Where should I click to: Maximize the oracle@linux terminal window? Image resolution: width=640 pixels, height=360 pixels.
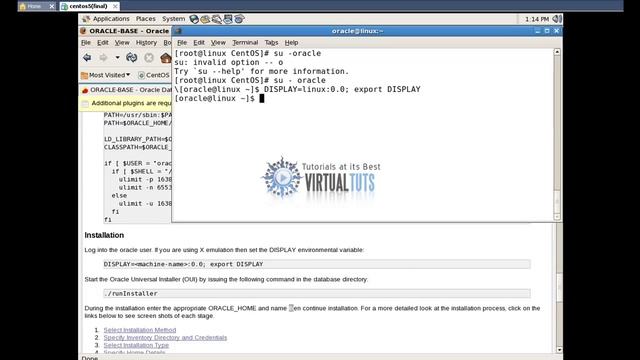[x=547, y=31]
